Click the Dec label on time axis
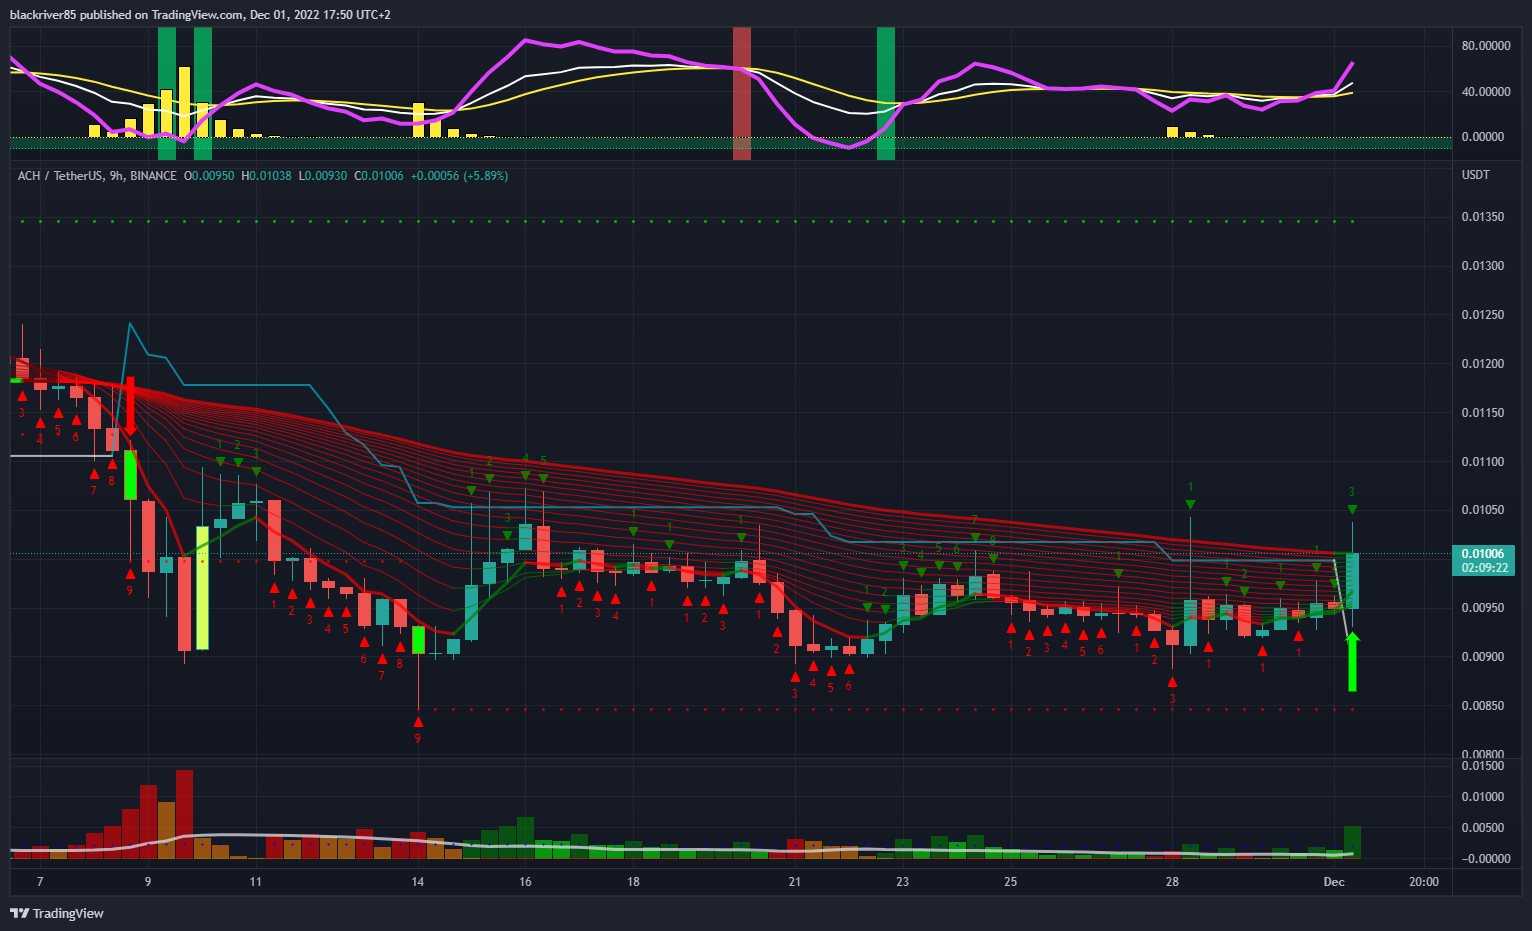 click(1334, 882)
